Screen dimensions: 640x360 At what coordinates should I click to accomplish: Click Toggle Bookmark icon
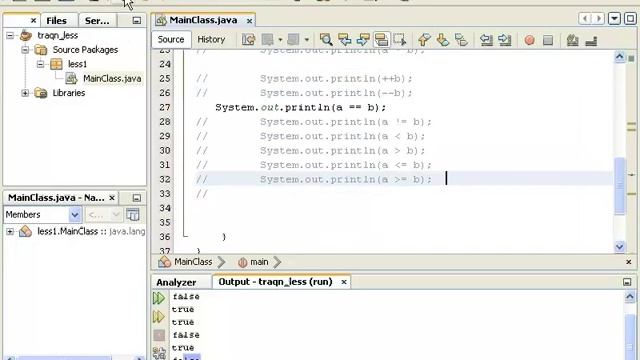461,40
